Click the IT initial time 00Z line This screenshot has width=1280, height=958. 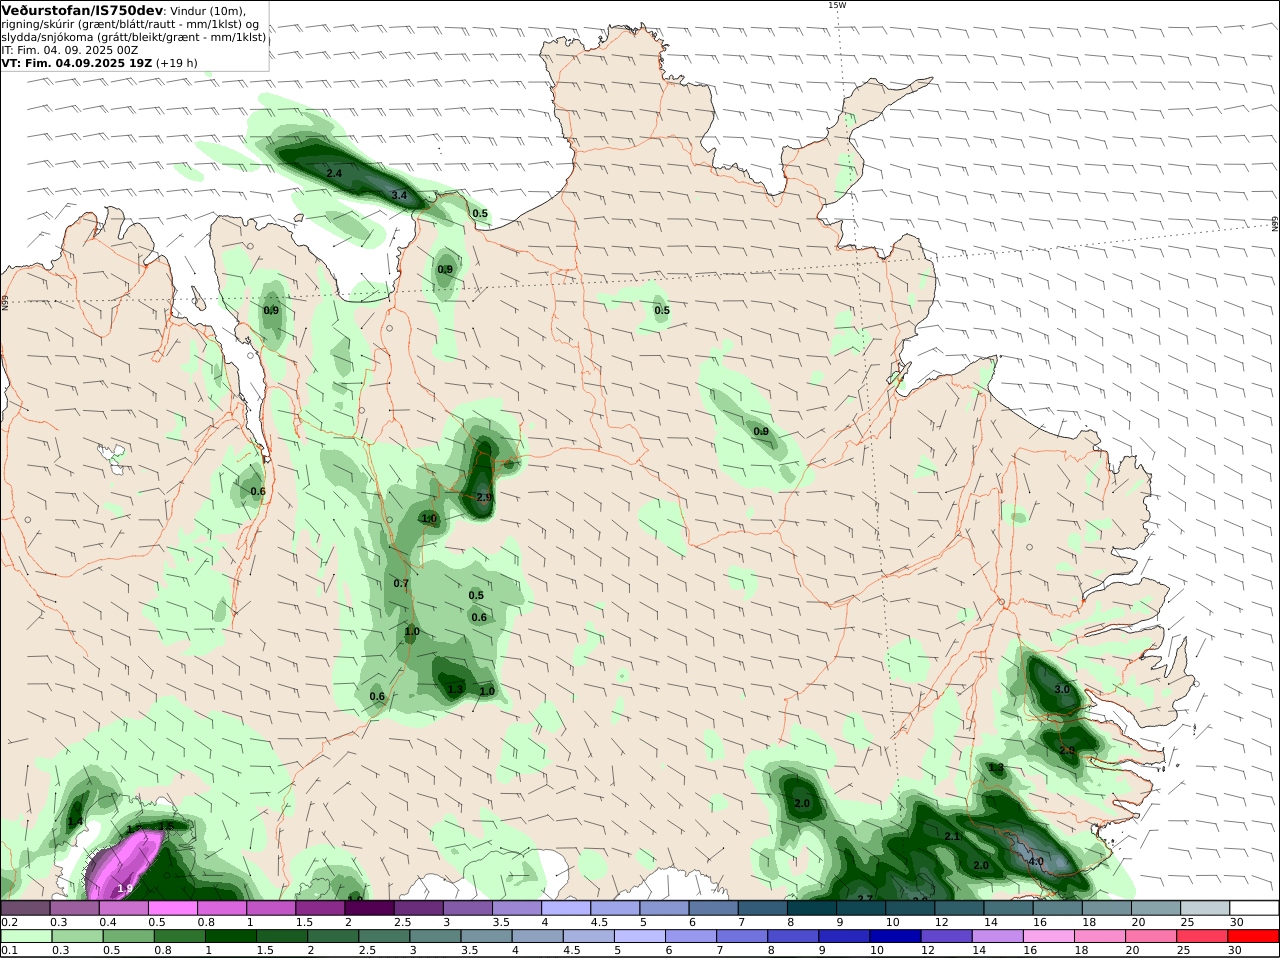(x=70, y=50)
